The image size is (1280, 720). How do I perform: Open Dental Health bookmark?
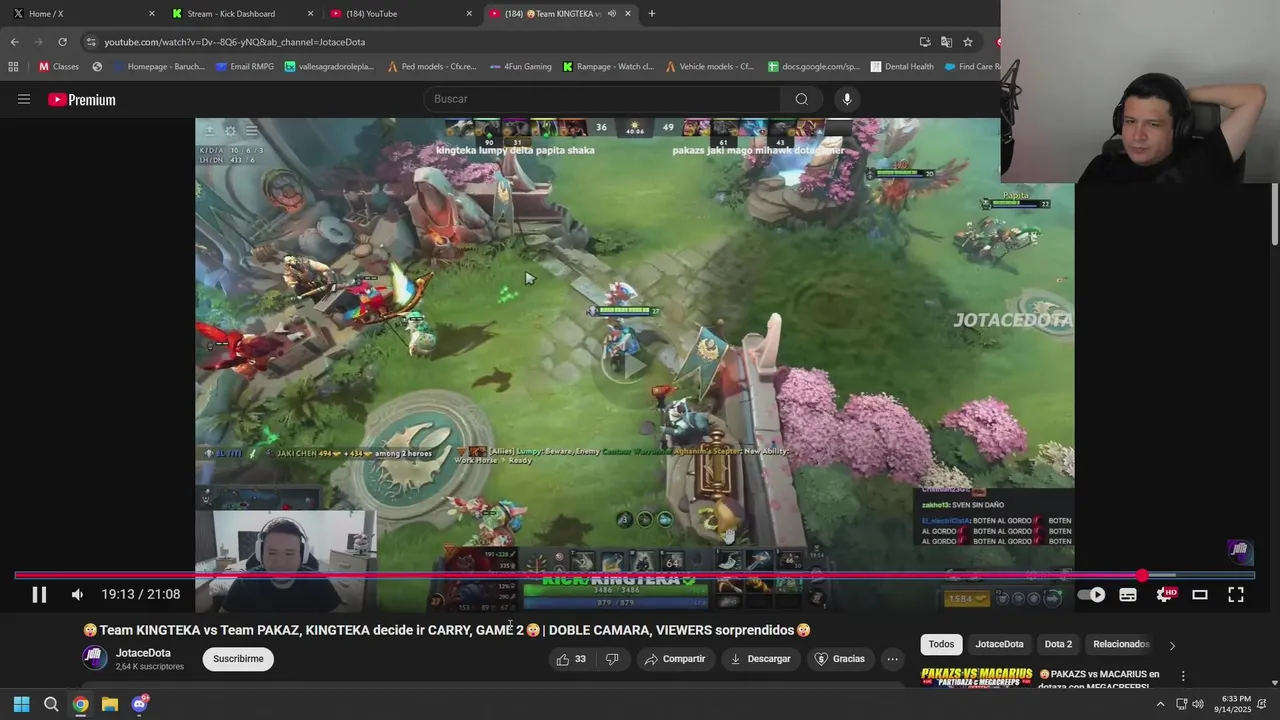point(902,67)
